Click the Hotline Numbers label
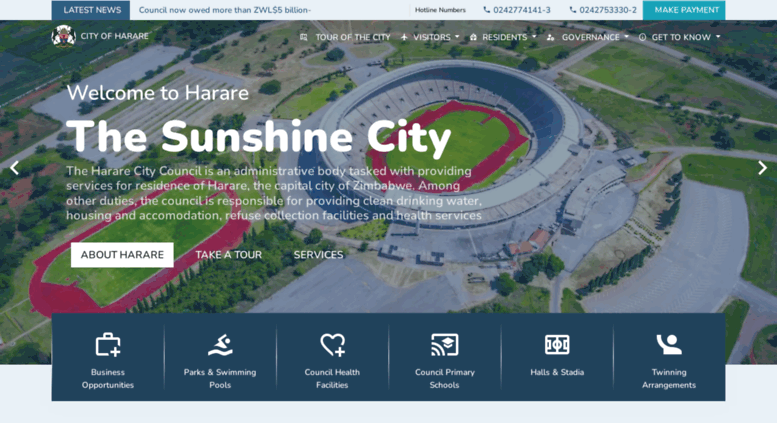This screenshot has width=777, height=423. [x=440, y=10]
